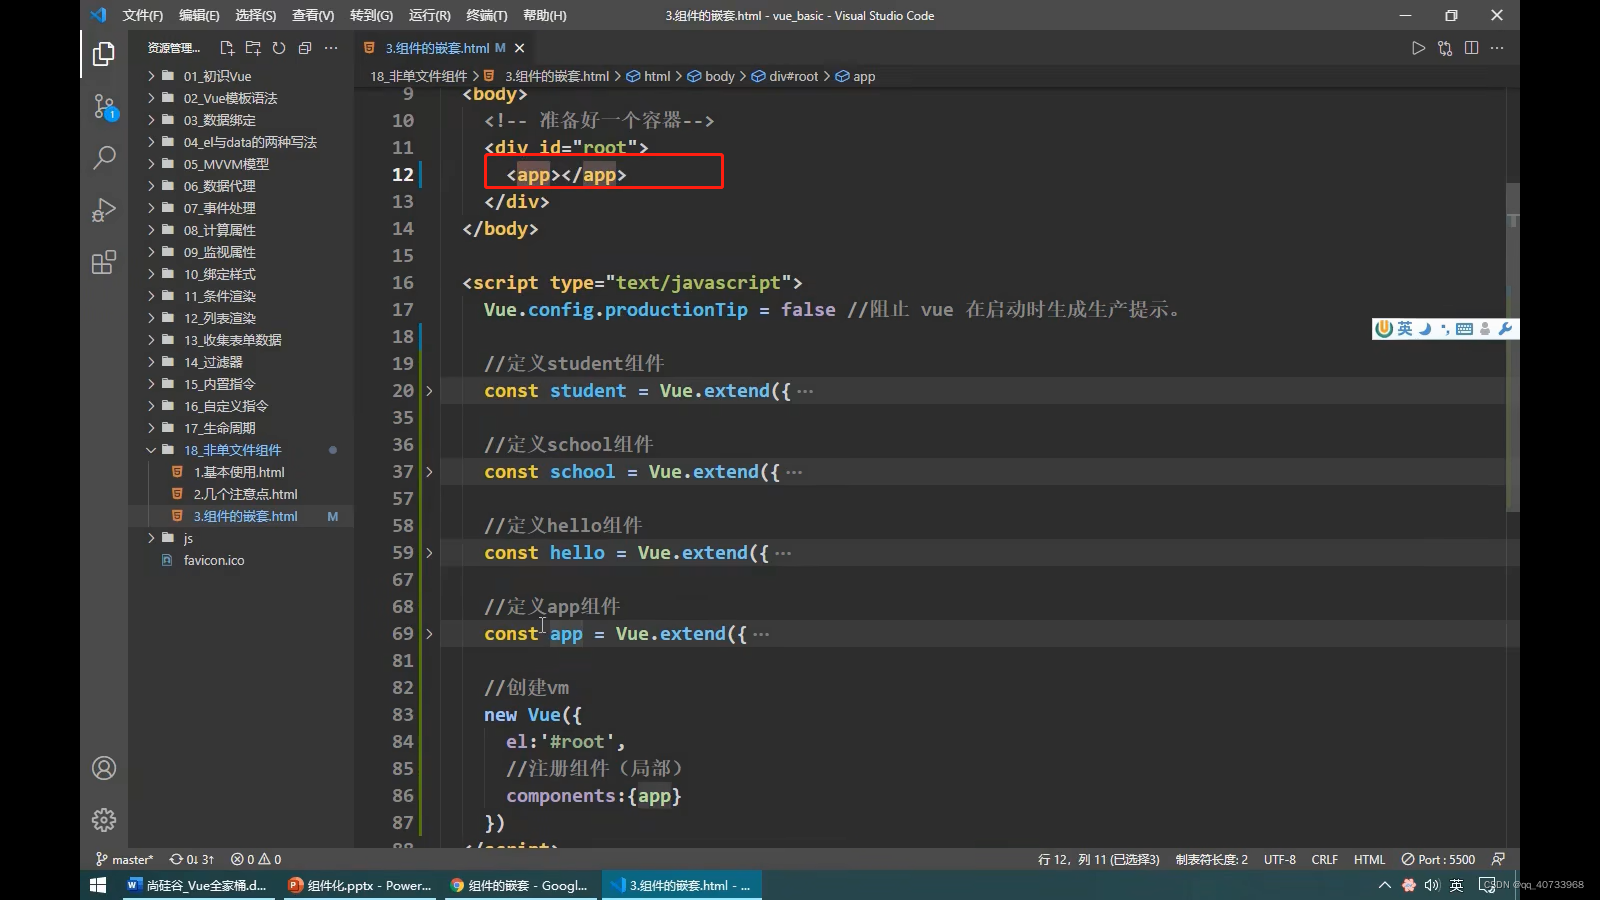
Task: Open editor more actions ellipsis
Action: [x=1497, y=48]
